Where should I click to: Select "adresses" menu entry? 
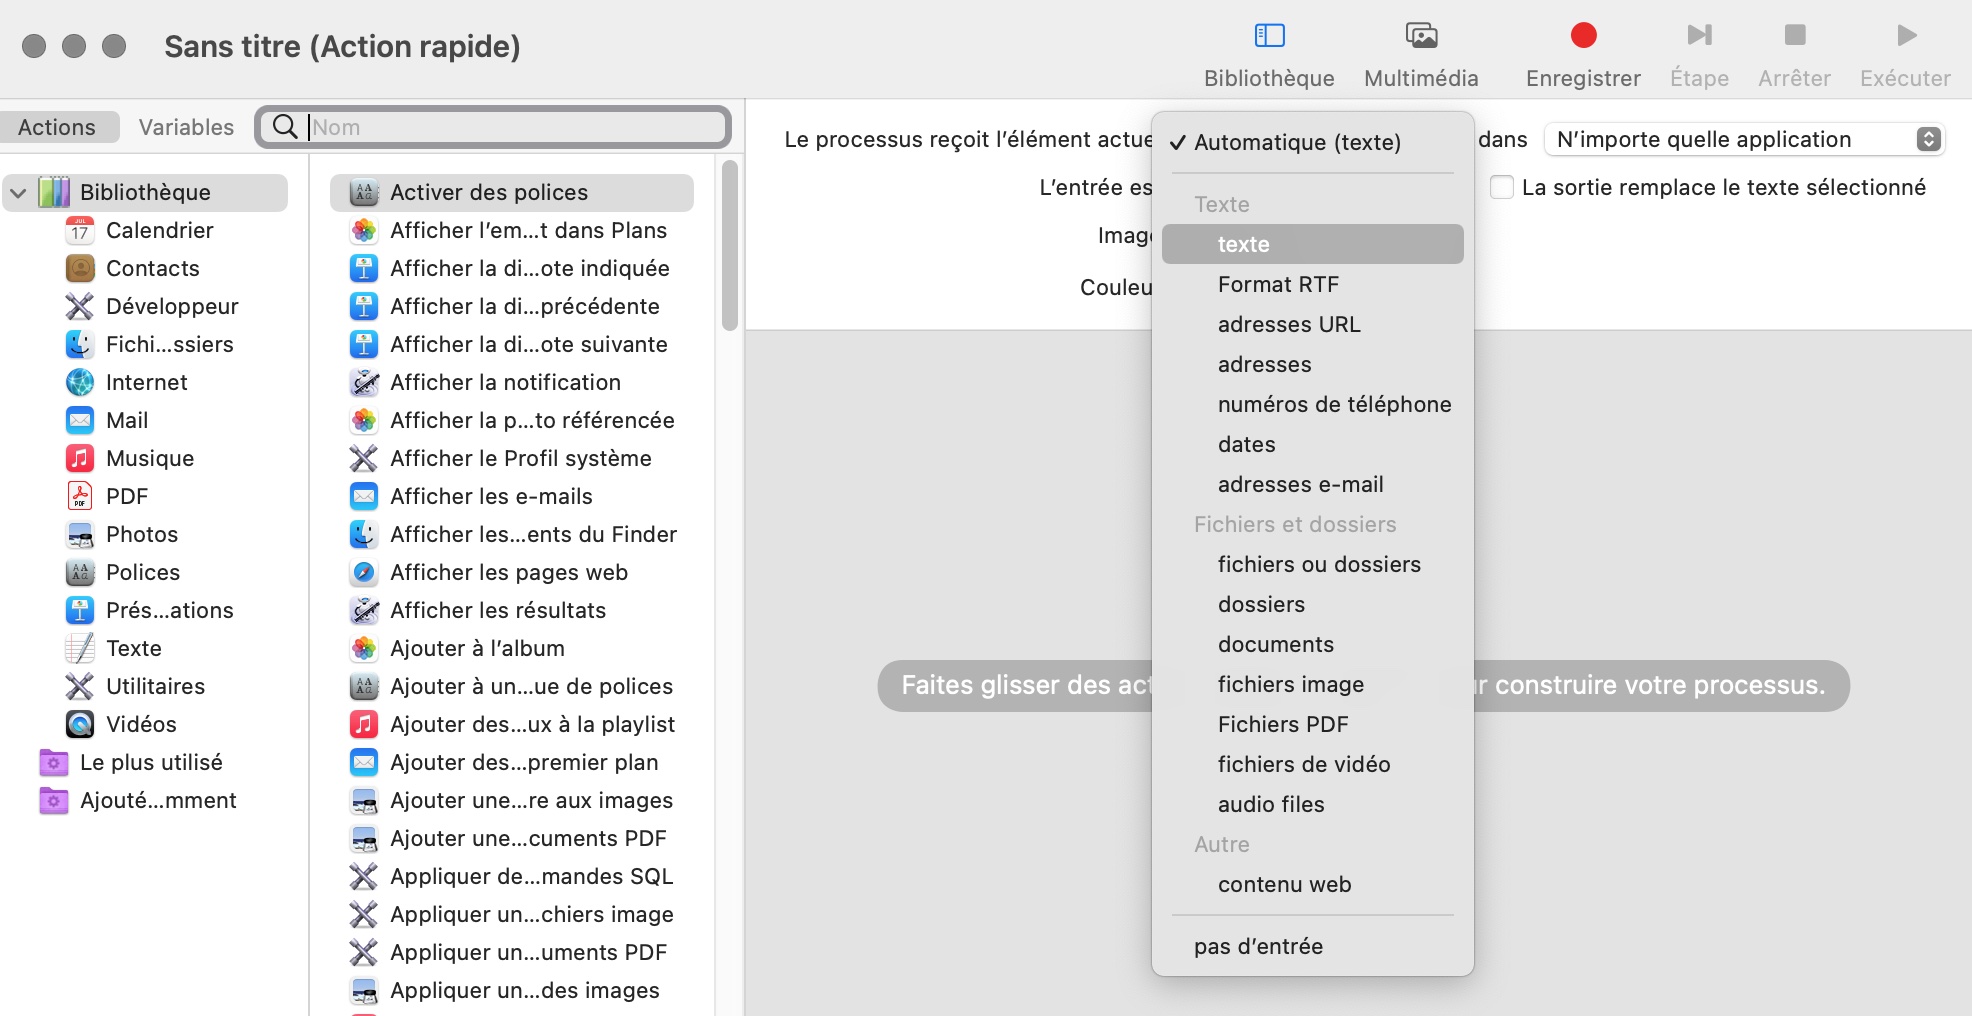(x=1312, y=364)
